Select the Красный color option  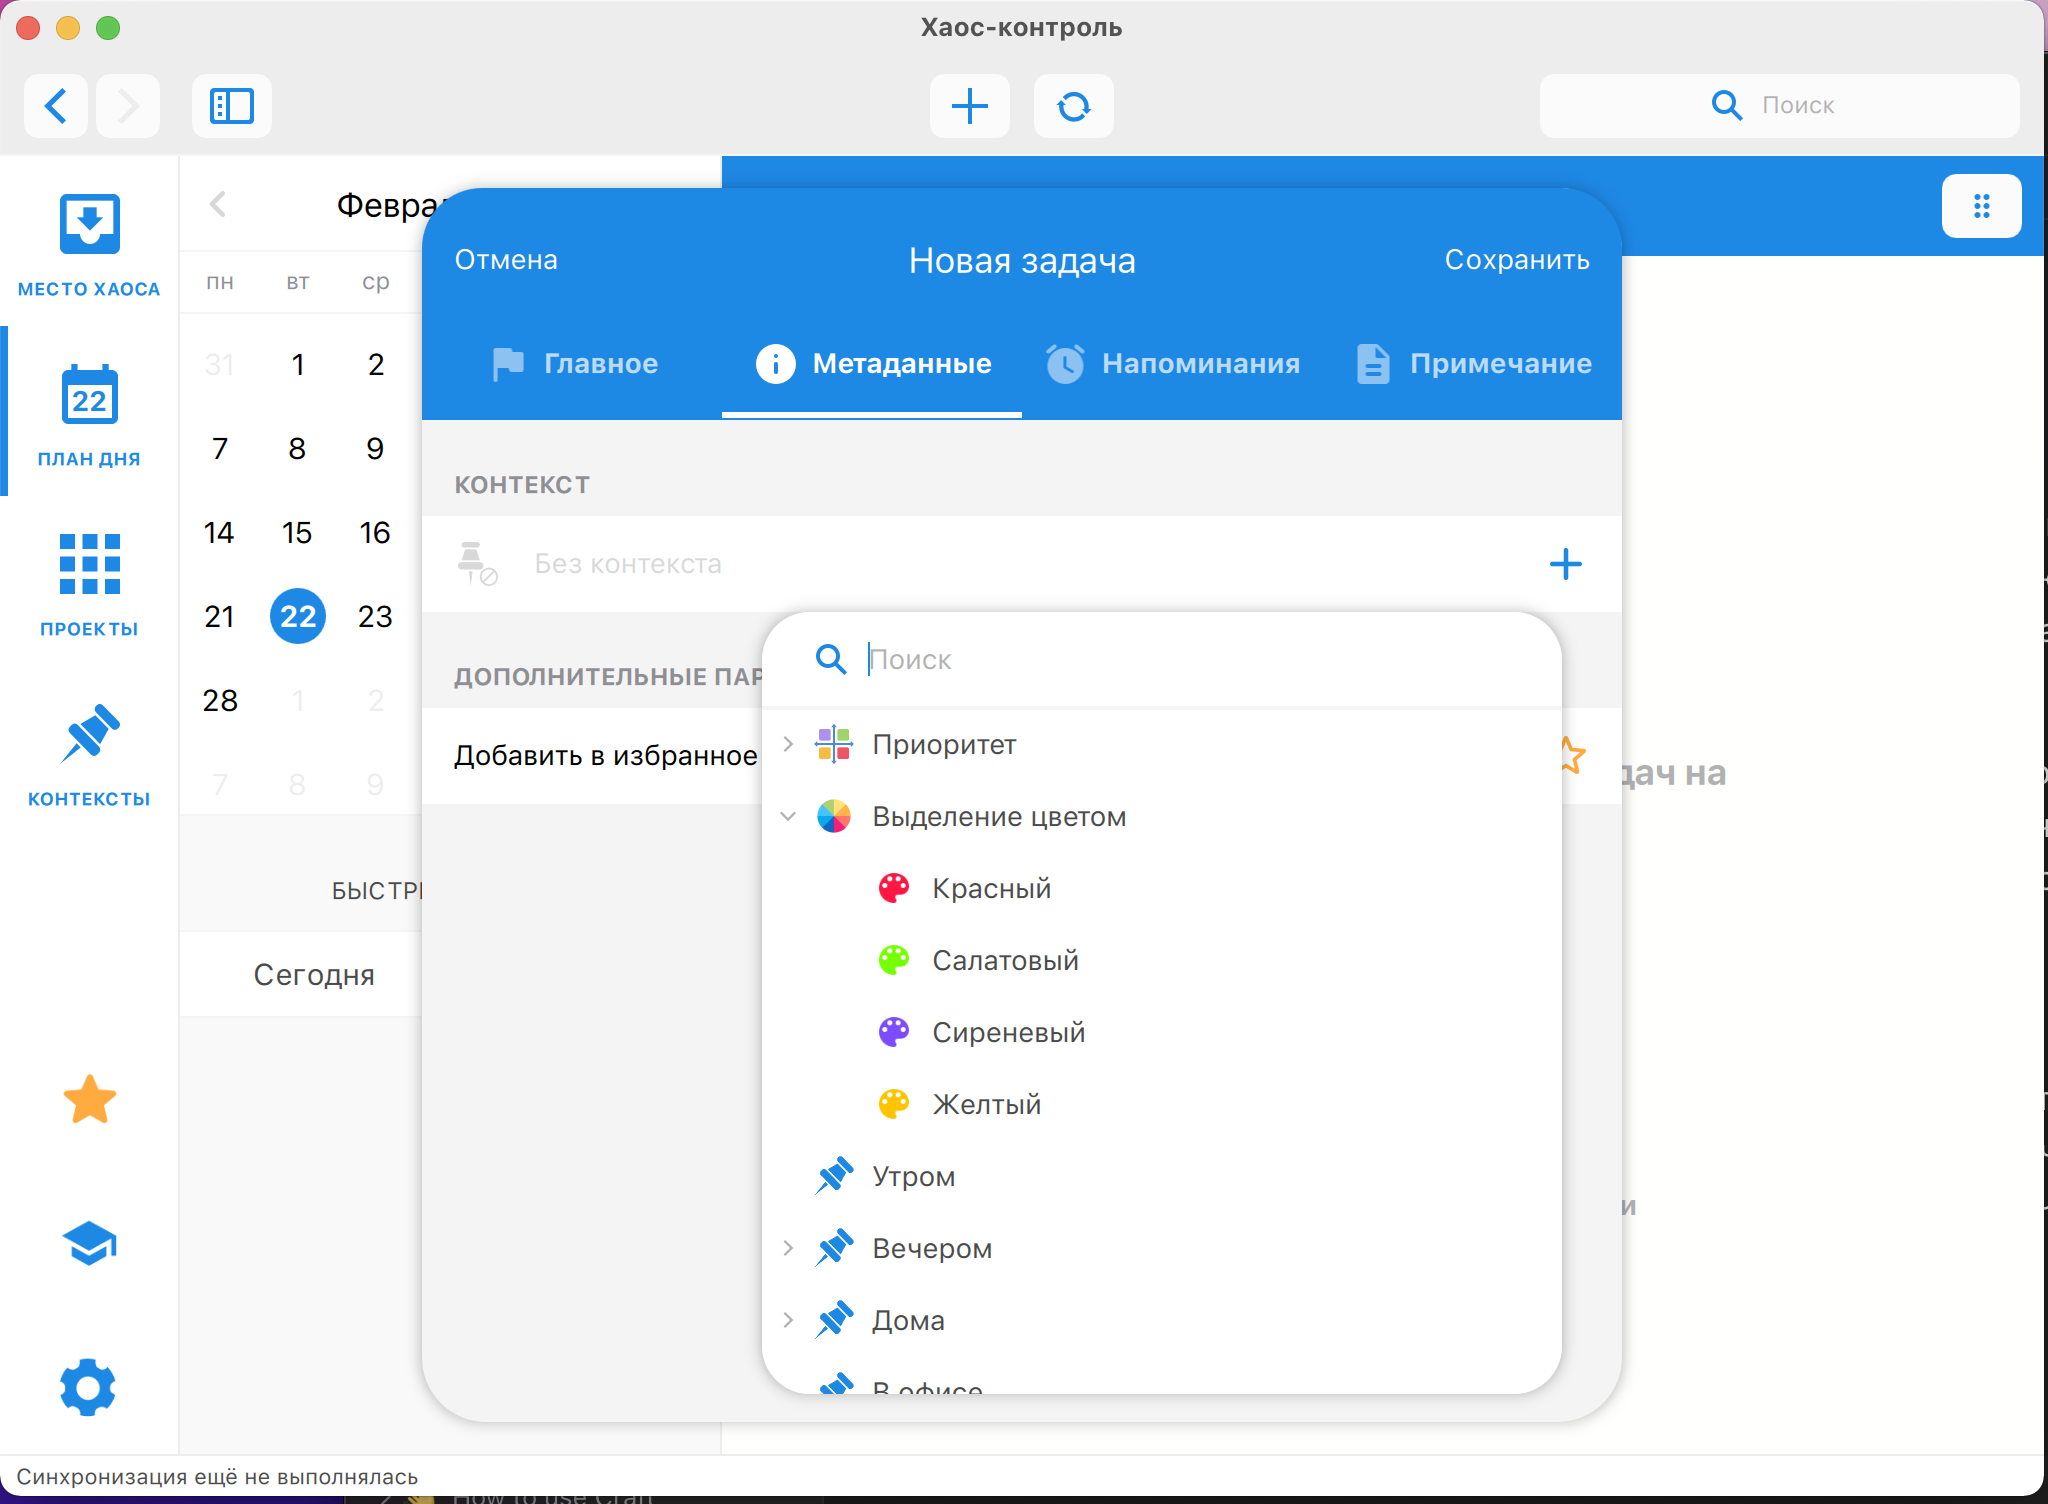[990, 888]
